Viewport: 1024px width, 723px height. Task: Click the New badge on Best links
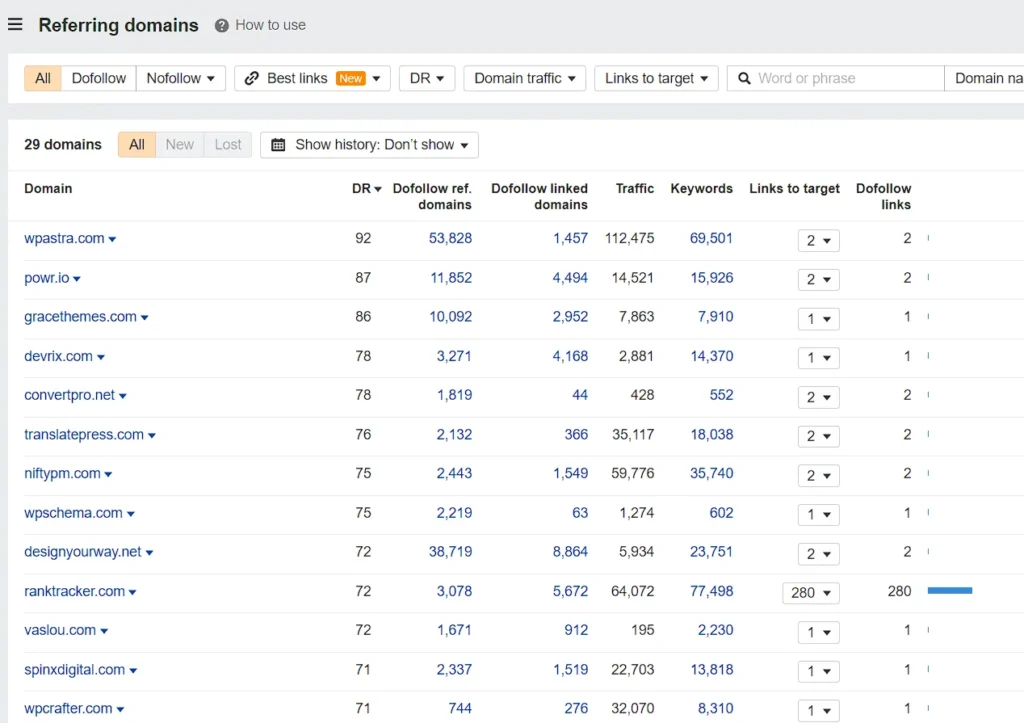pos(351,78)
